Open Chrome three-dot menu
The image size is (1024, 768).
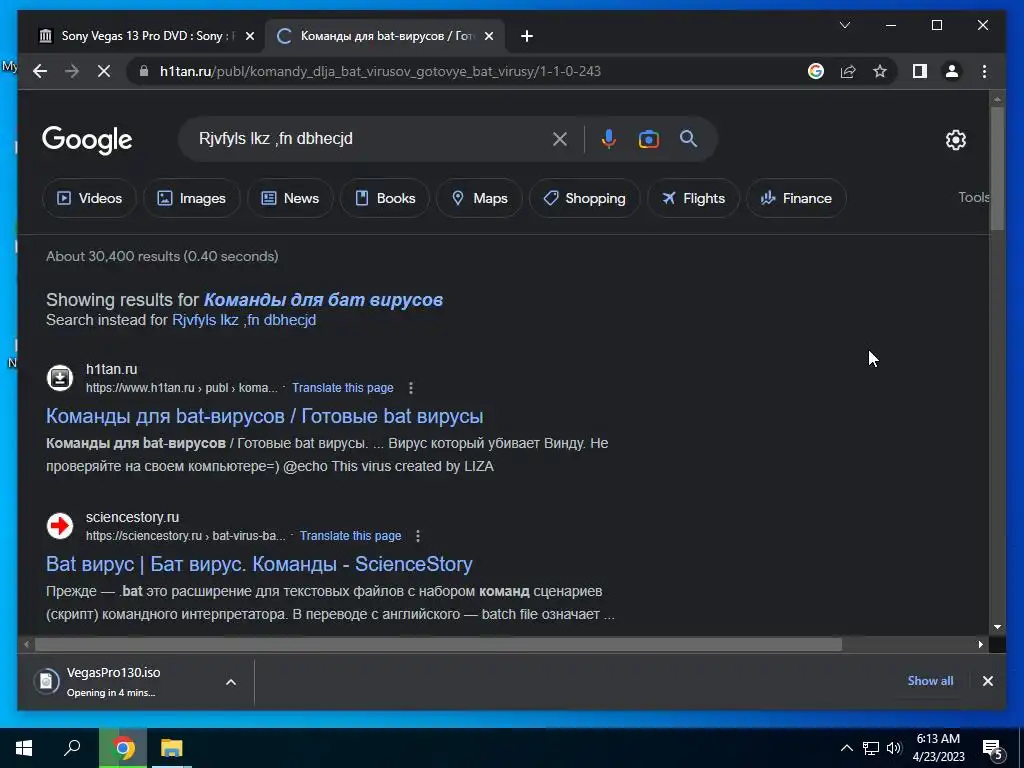point(984,71)
